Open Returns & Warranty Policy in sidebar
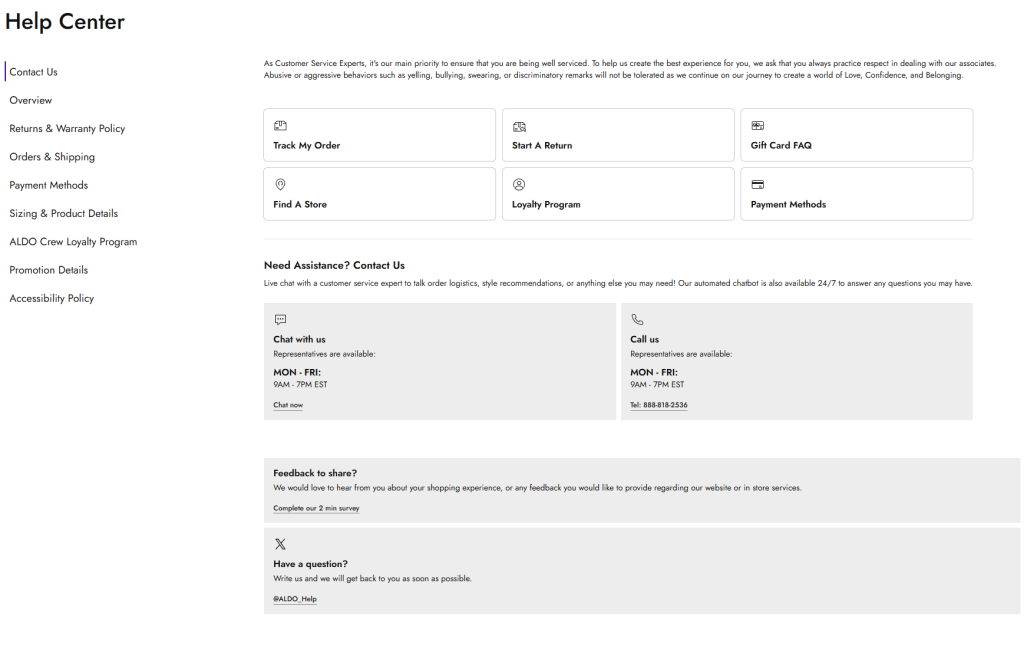Image resolution: width=1024 pixels, height=659 pixels. tap(67, 129)
